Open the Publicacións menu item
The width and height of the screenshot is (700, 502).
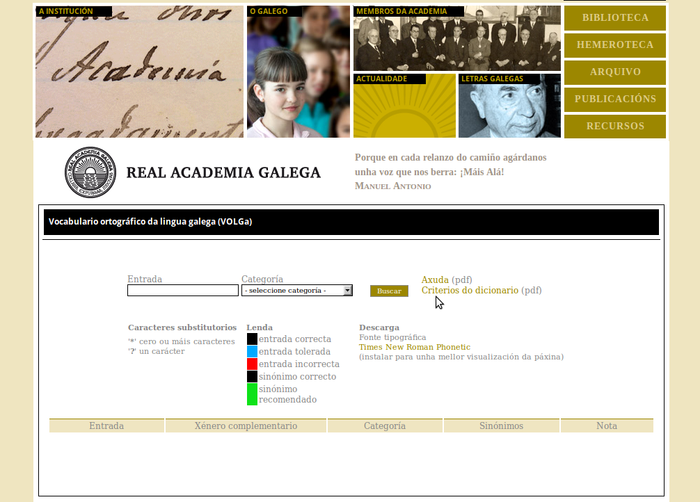[615, 99]
